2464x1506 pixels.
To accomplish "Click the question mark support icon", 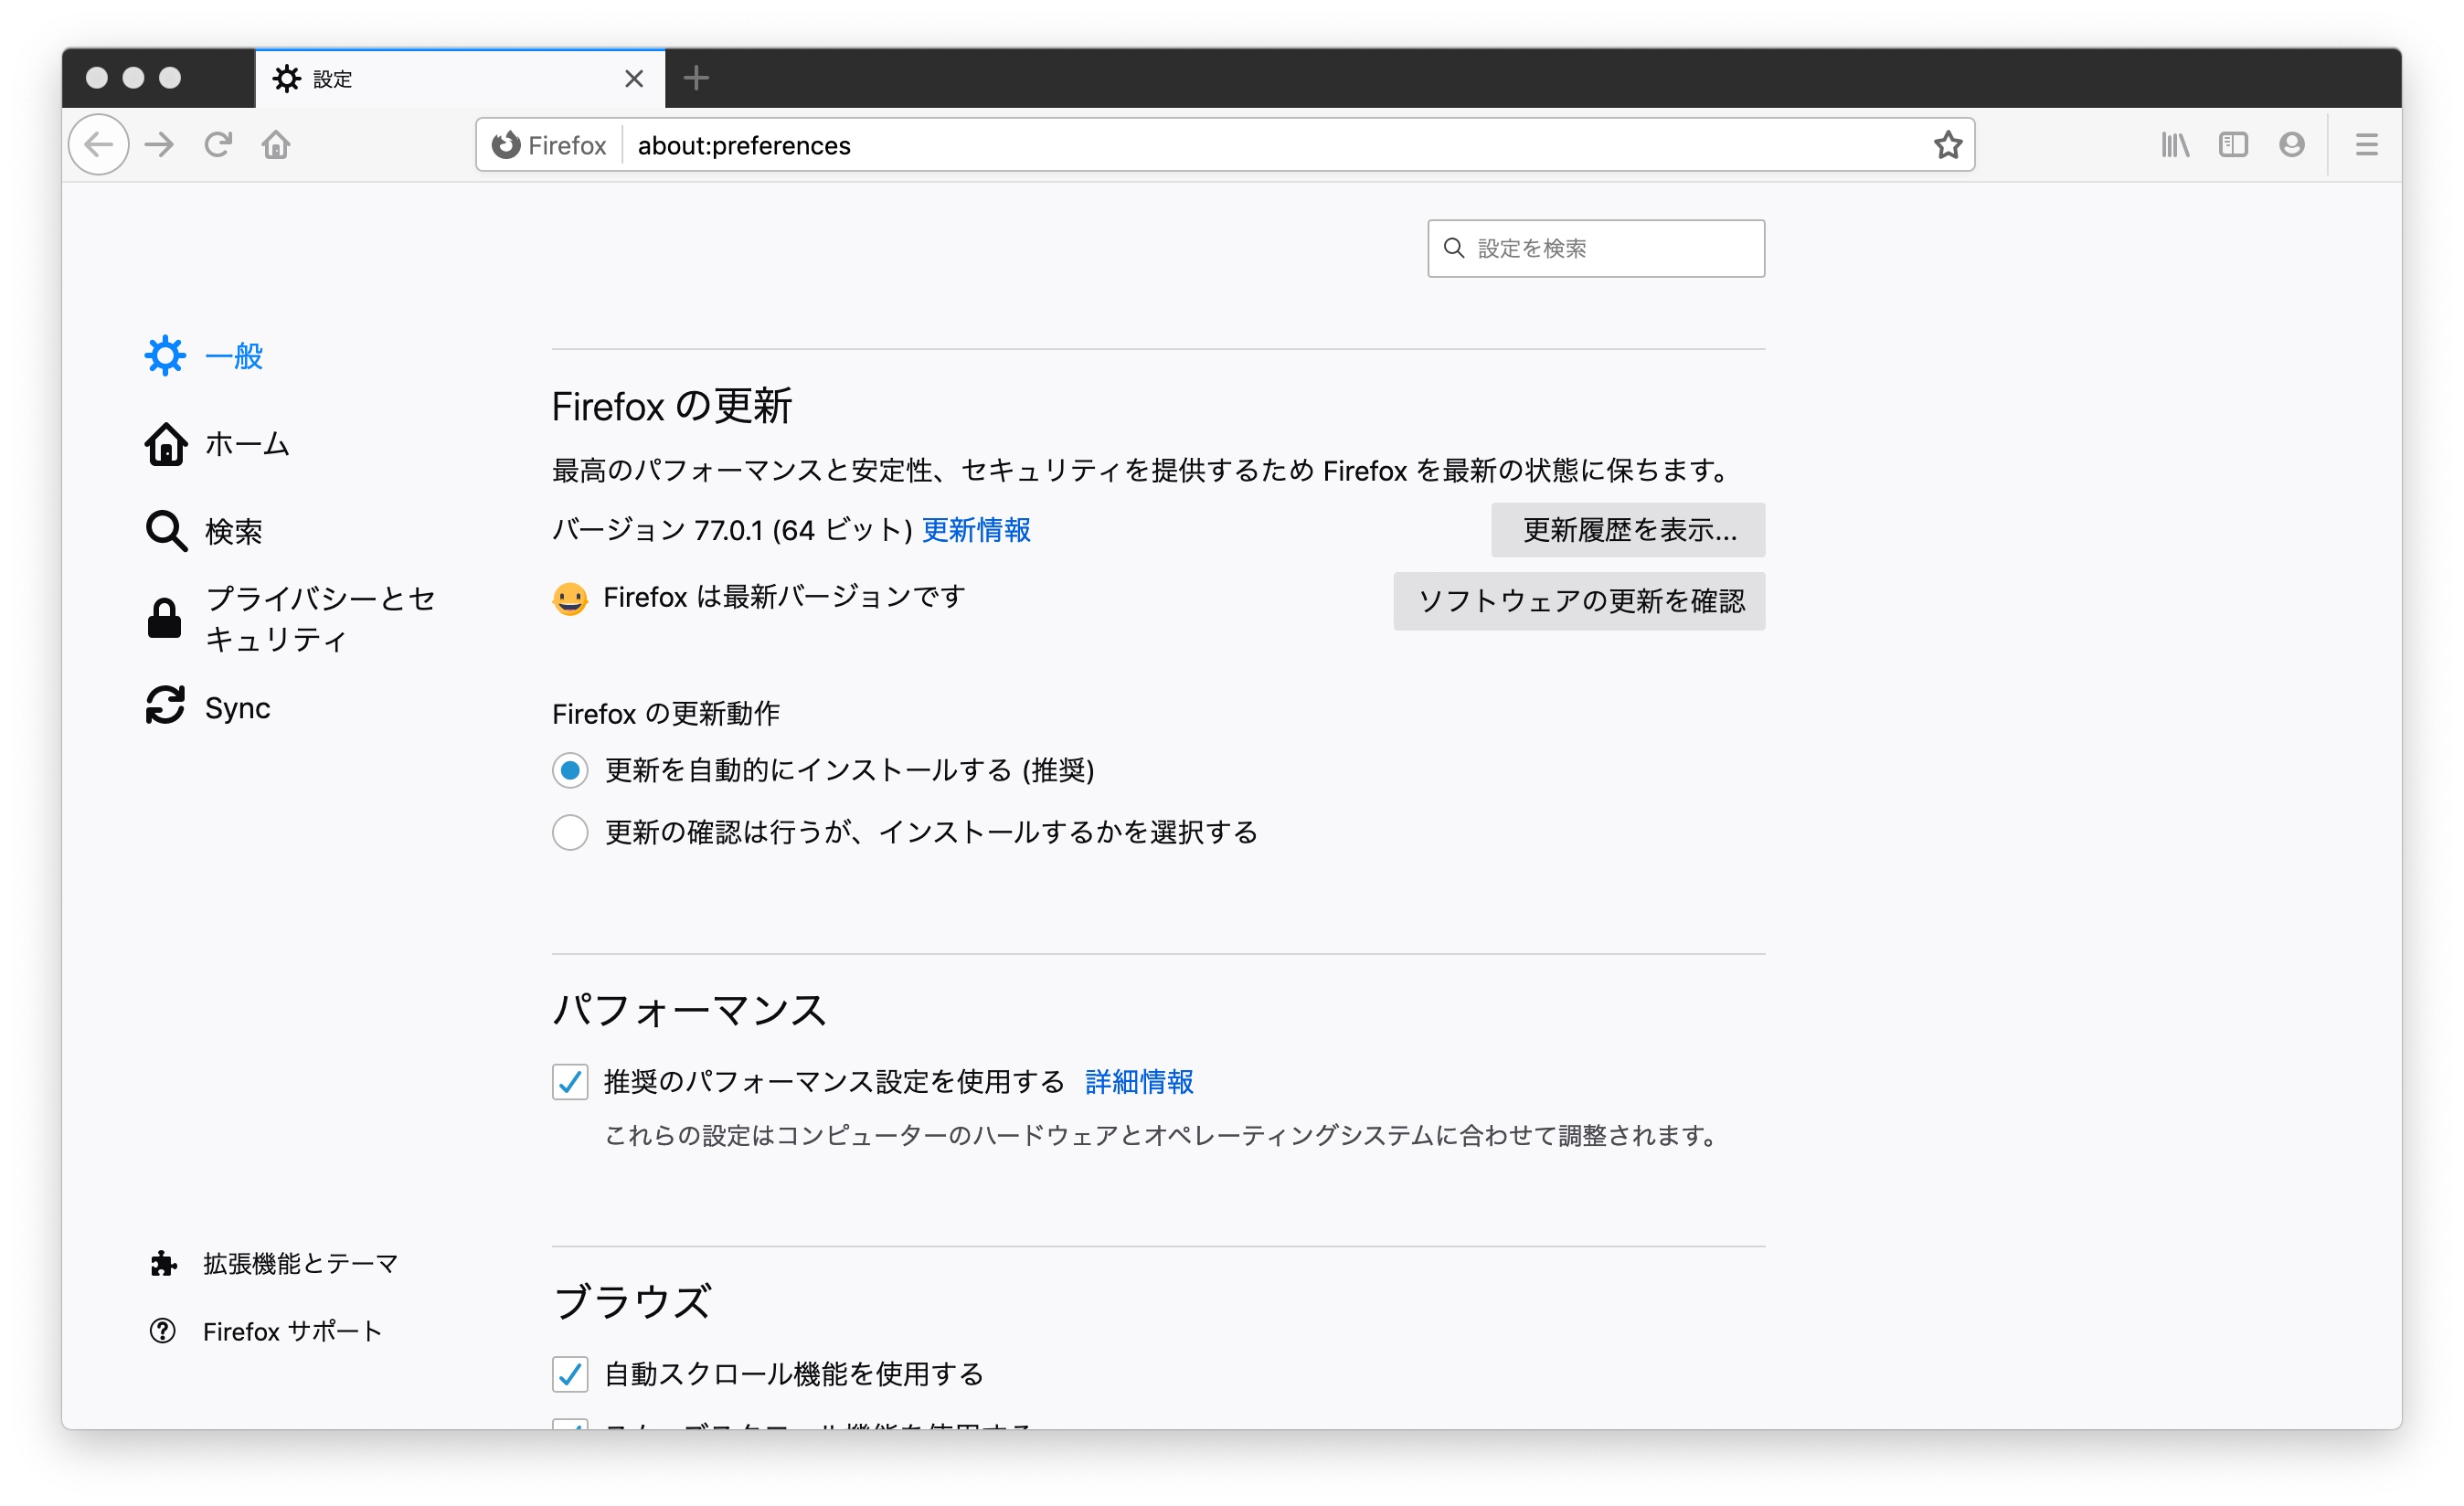I will (x=162, y=1331).
